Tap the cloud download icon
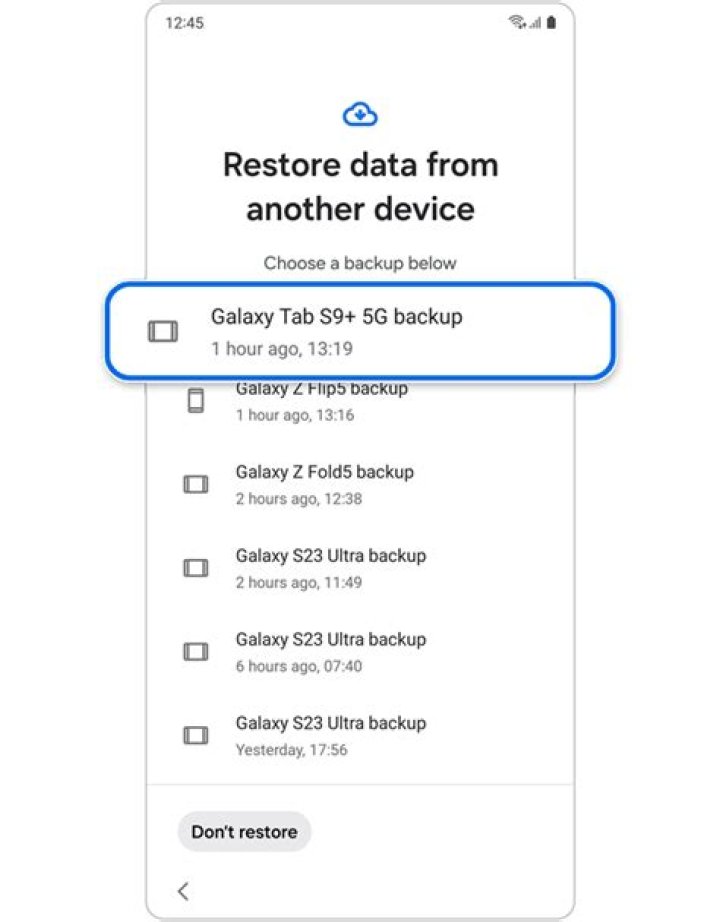Screen dimensions: 720x922 pyautogui.click(x=360, y=115)
